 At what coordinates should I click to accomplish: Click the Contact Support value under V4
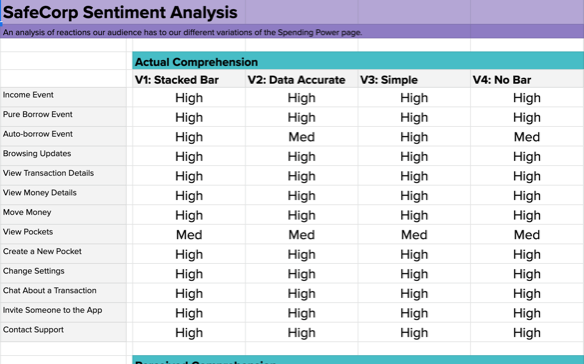(x=527, y=332)
